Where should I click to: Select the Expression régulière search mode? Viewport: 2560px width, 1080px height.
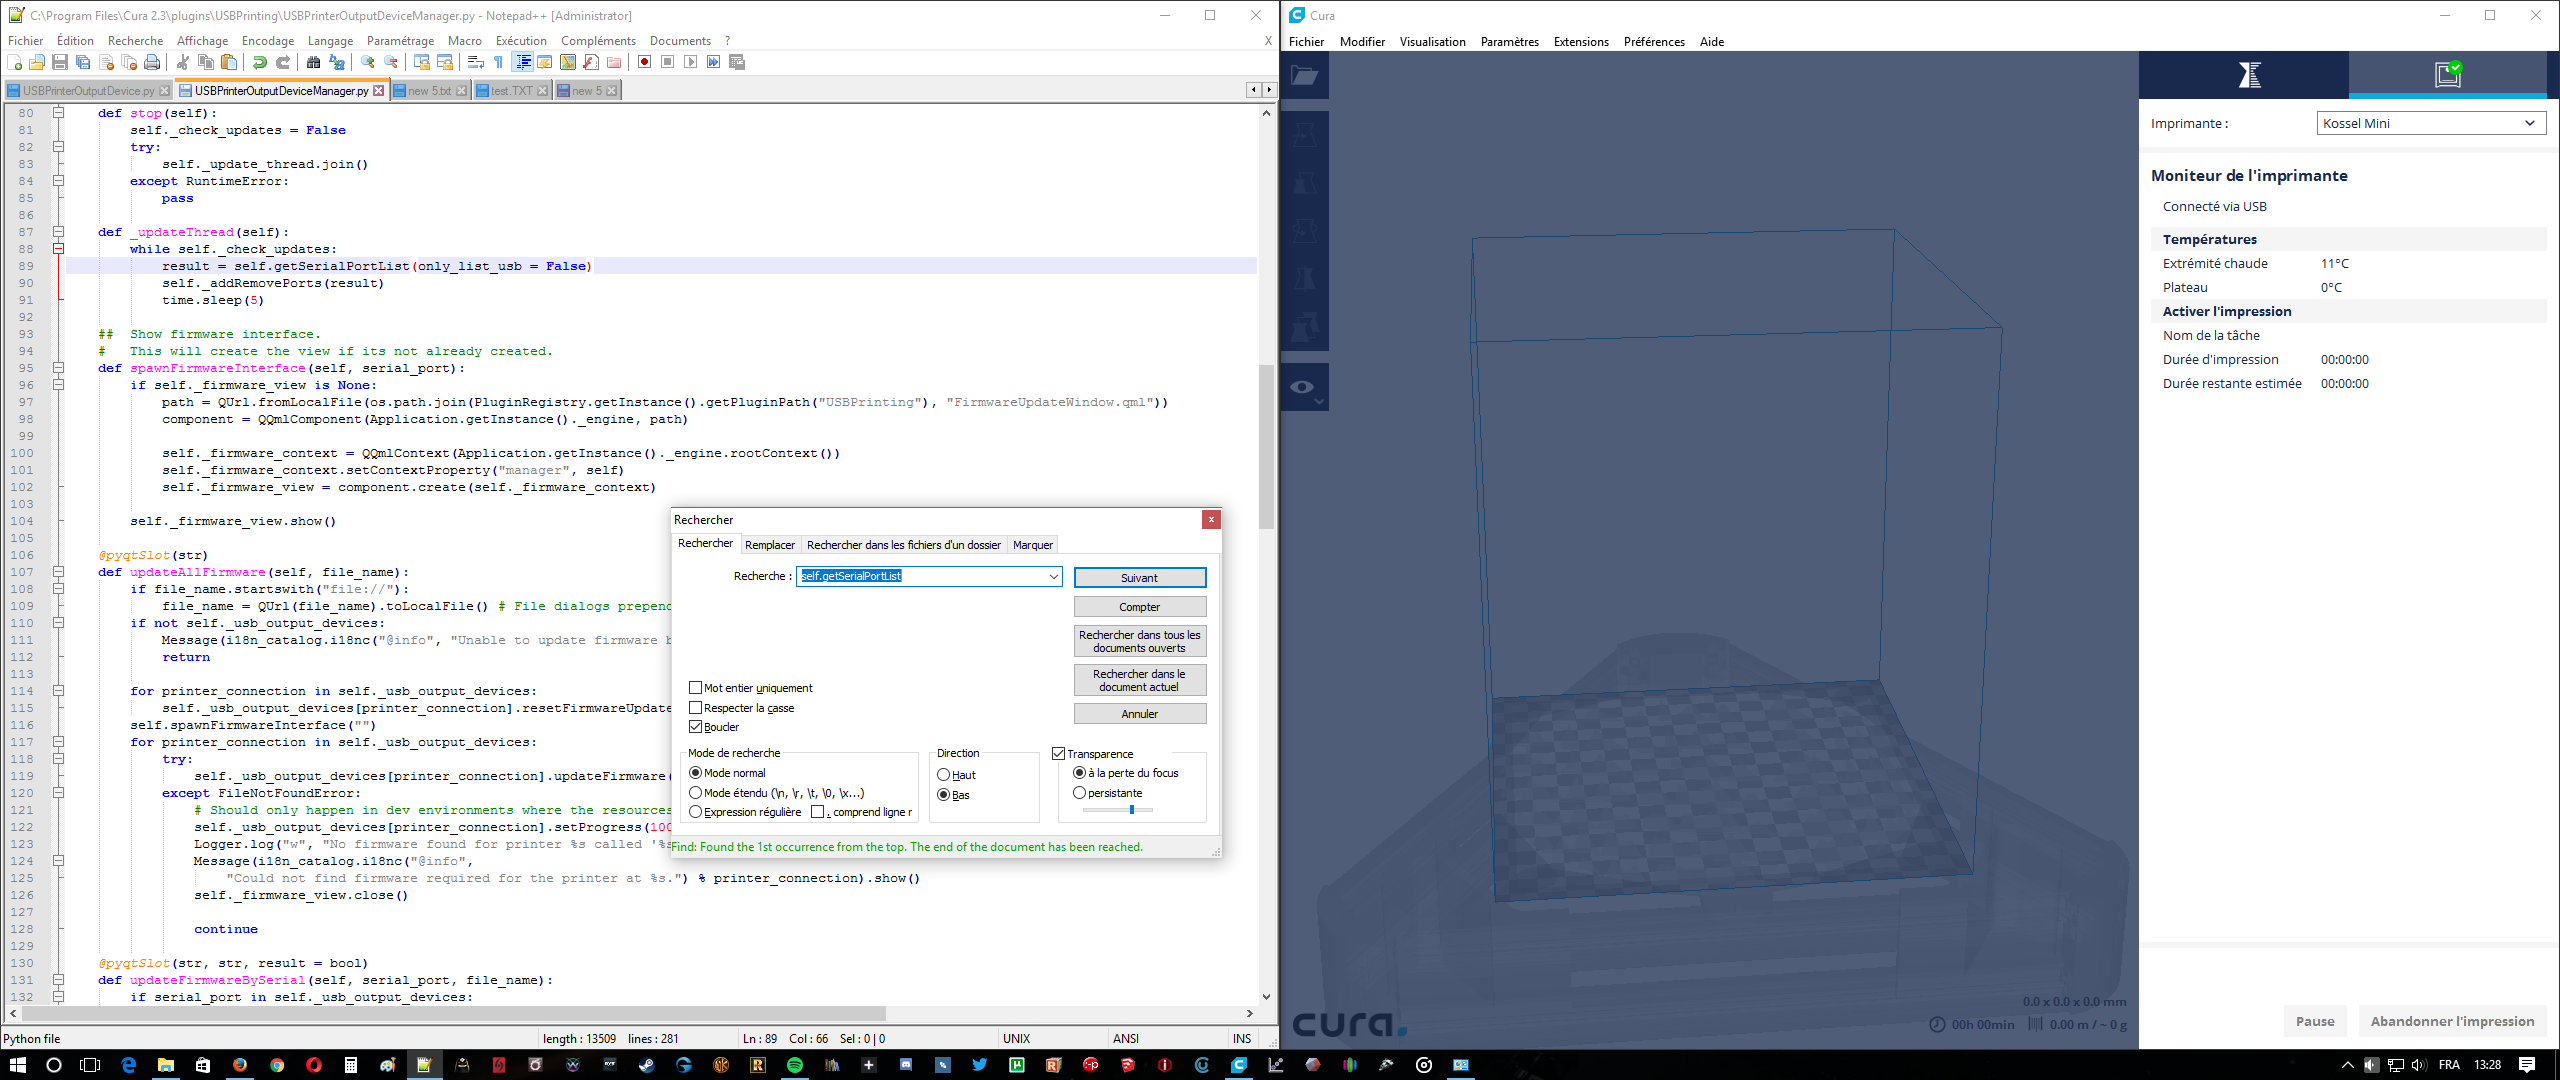pos(696,812)
